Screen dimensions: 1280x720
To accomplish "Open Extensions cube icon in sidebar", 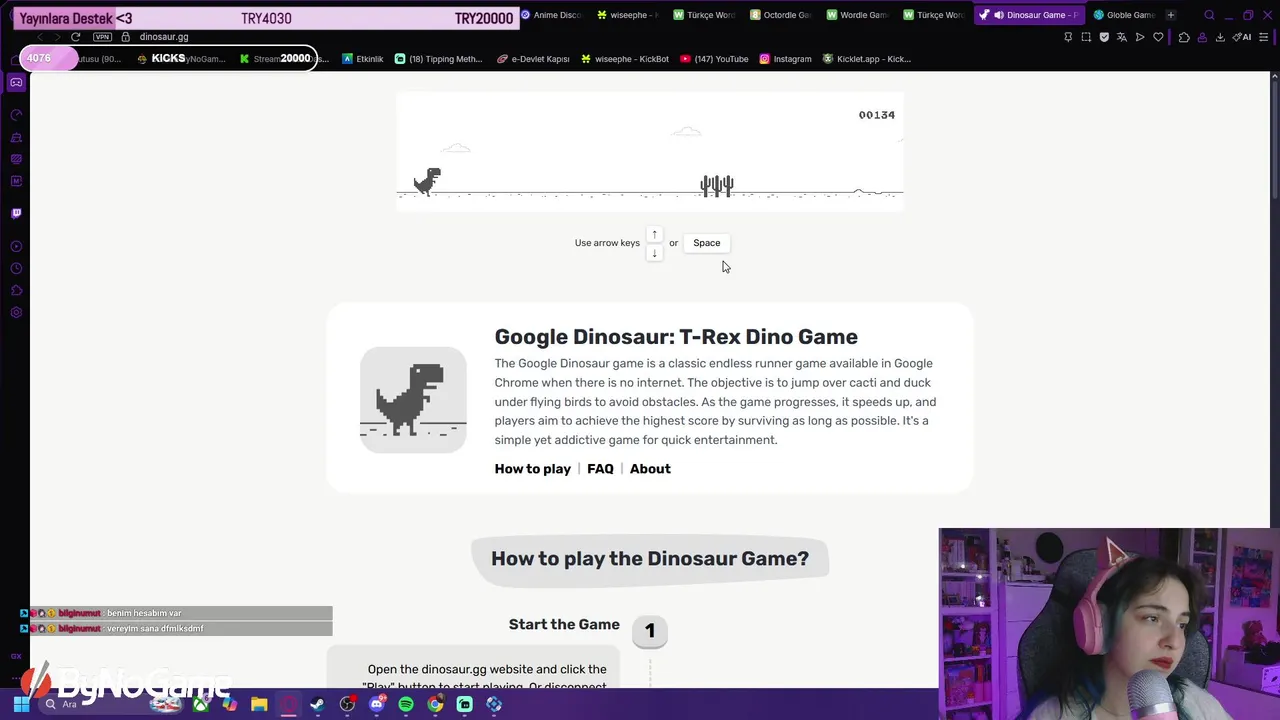I will 16,291.
